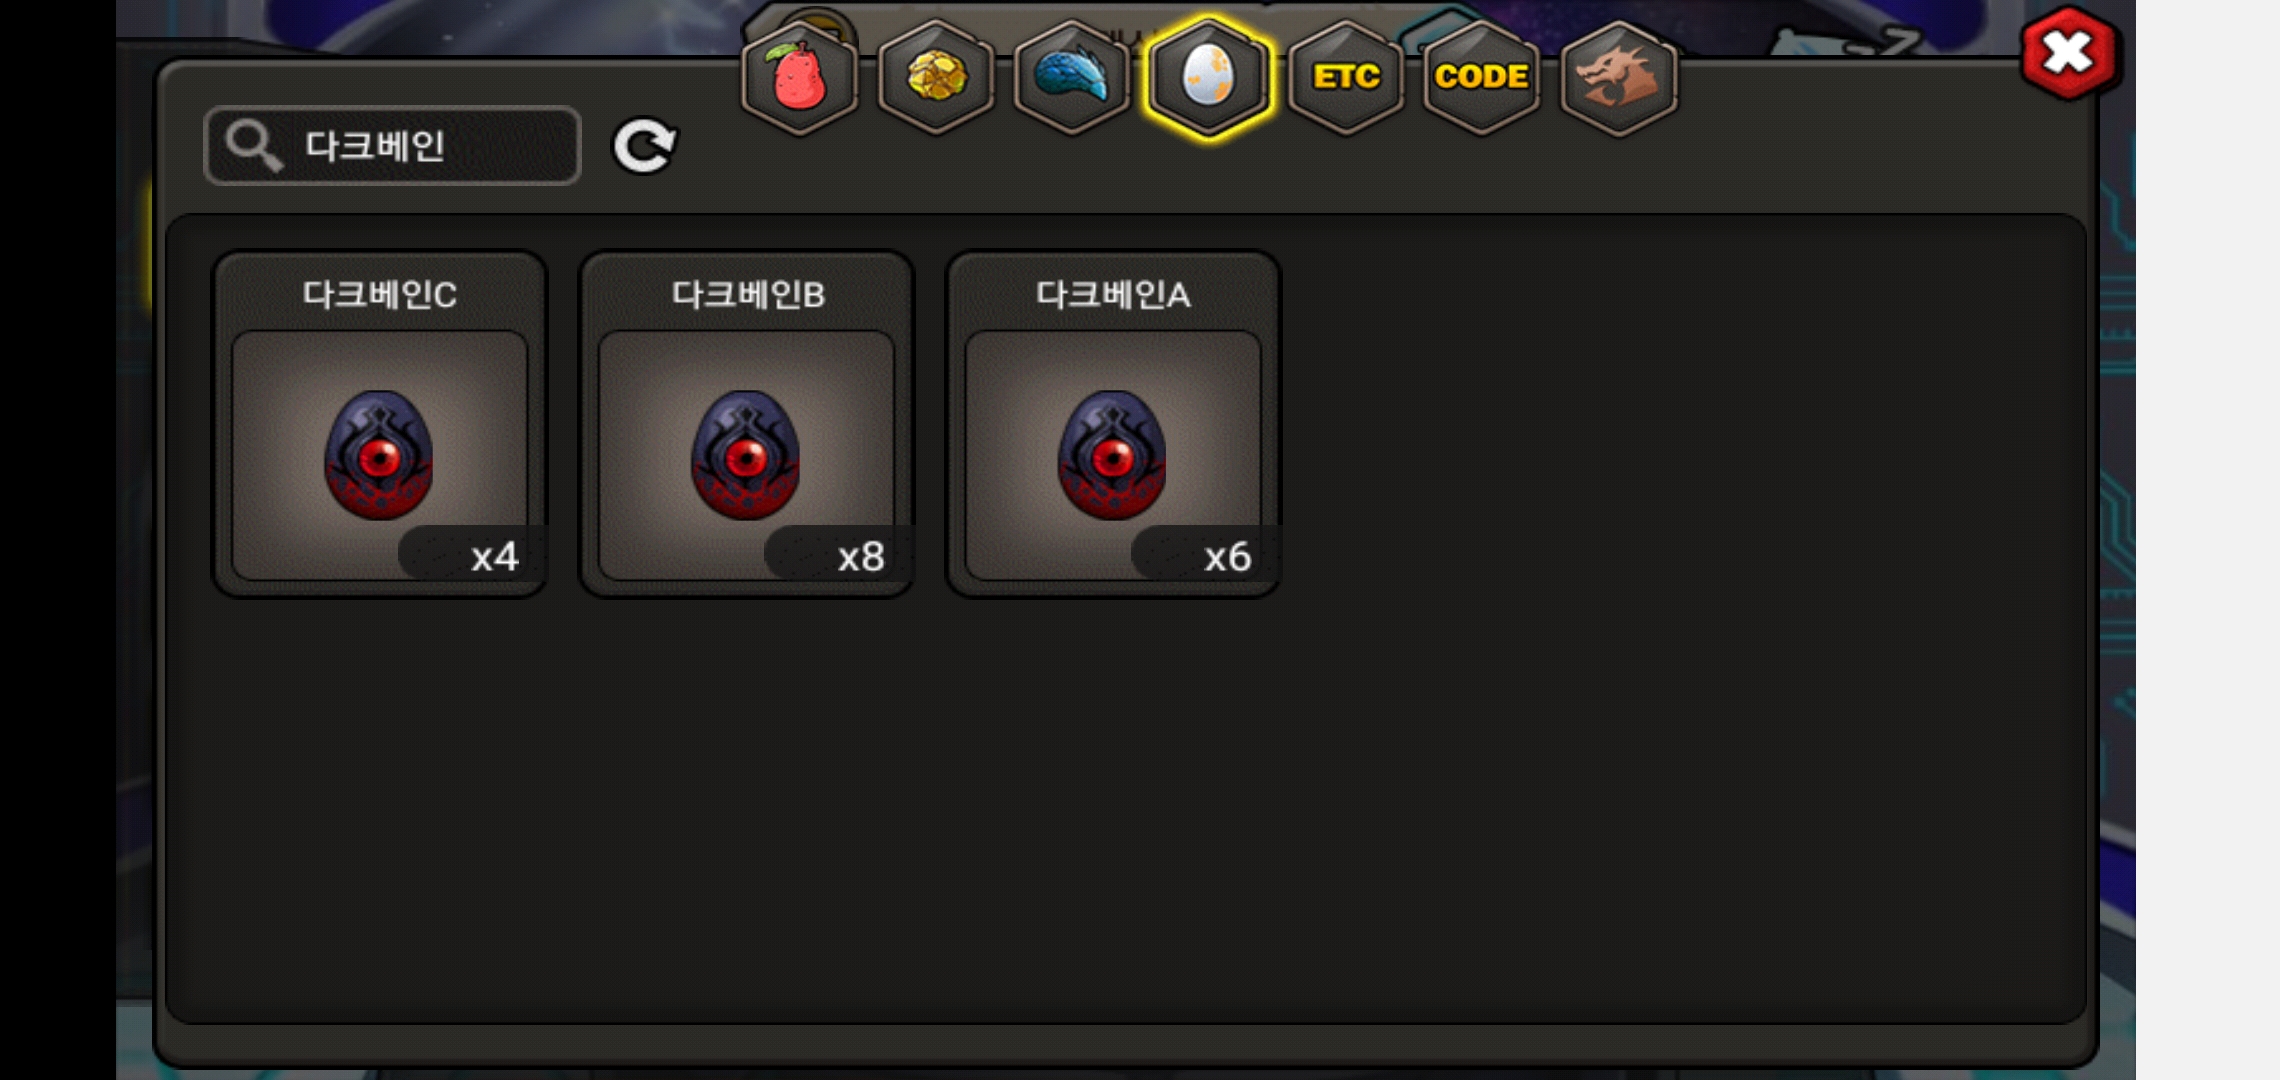2280x1080 pixels.
Task: Focus the 다크베인 search field
Action: (x=392, y=146)
